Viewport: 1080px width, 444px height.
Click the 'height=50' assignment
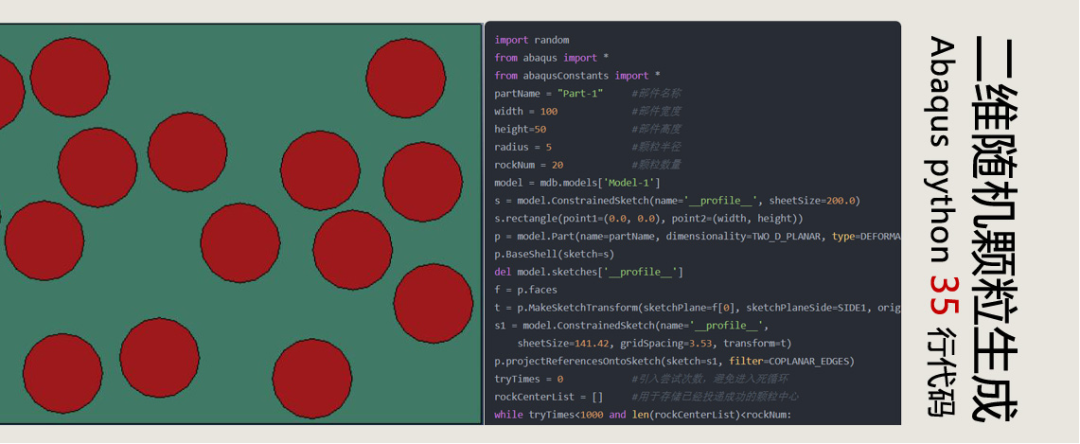(x=520, y=129)
